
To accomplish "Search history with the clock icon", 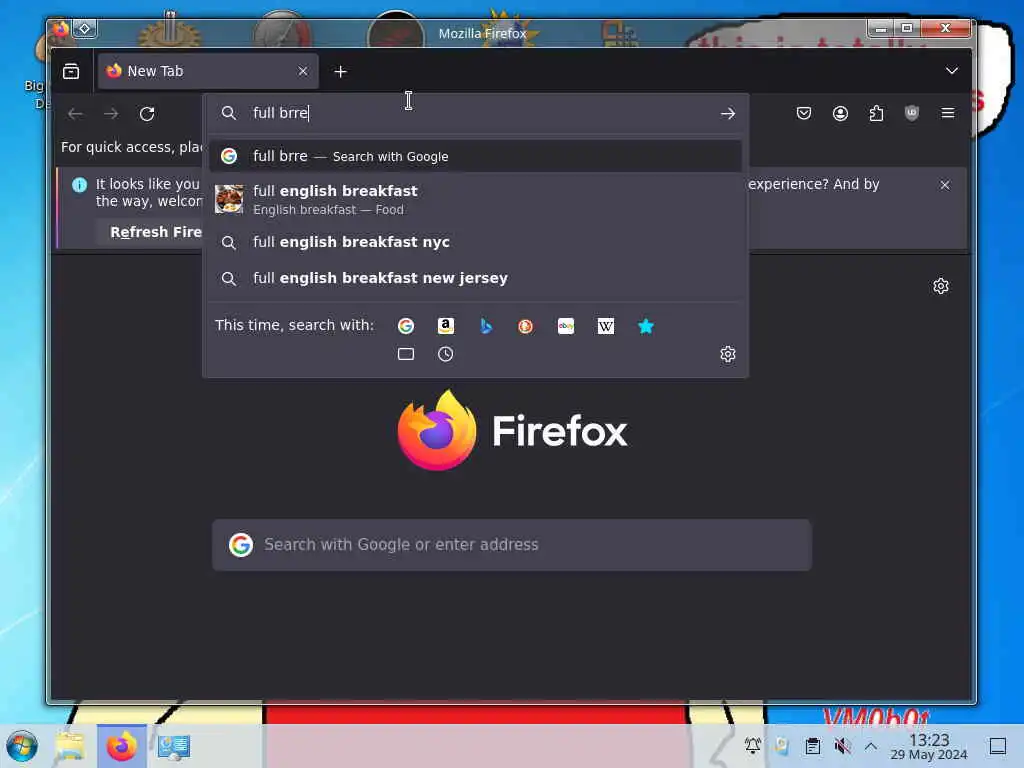I will click(x=445, y=354).
